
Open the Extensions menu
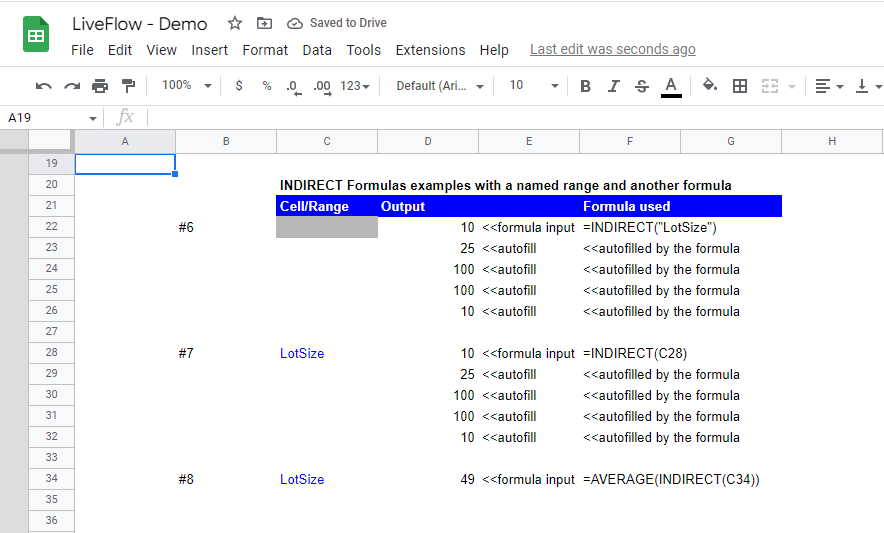coord(430,50)
